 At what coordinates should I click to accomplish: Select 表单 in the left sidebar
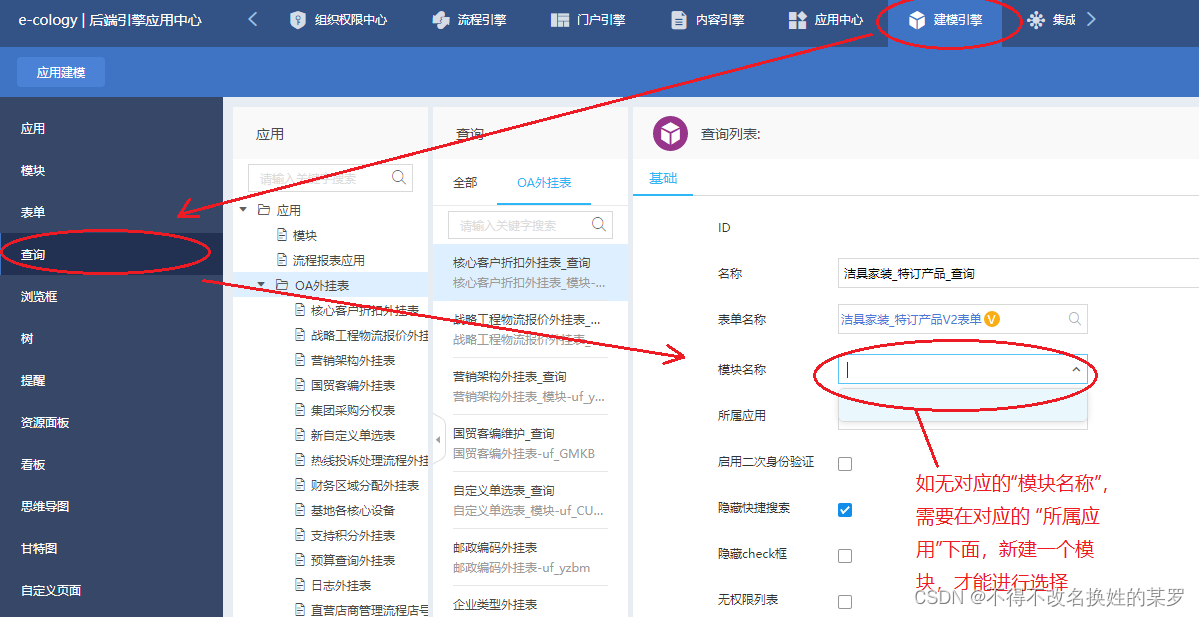[112, 213]
